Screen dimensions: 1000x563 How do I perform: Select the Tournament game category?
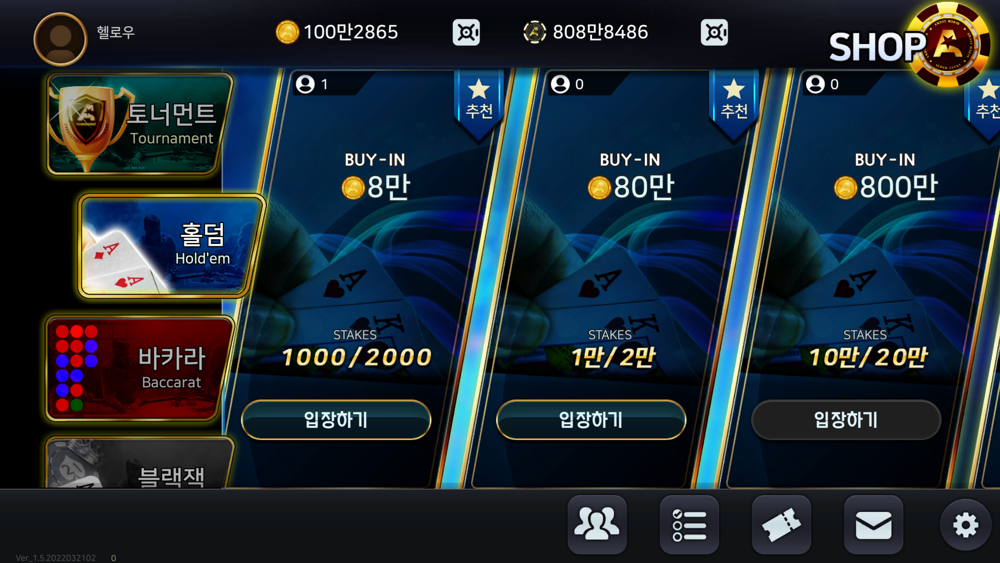click(138, 124)
